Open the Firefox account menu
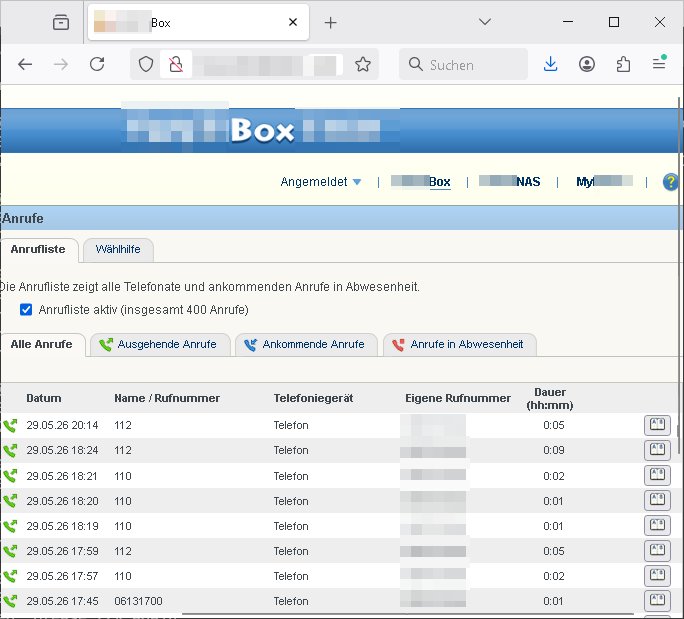This screenshot has width=684, height=619. (587, 65)
